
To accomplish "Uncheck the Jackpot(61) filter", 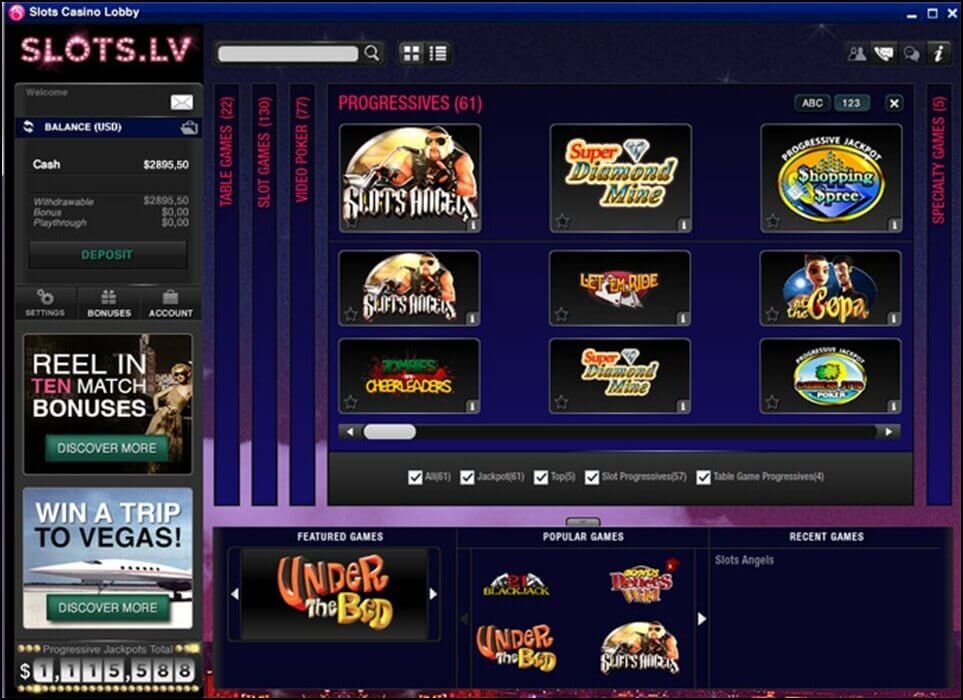I will pyautogui.click(x=467, y=478).
